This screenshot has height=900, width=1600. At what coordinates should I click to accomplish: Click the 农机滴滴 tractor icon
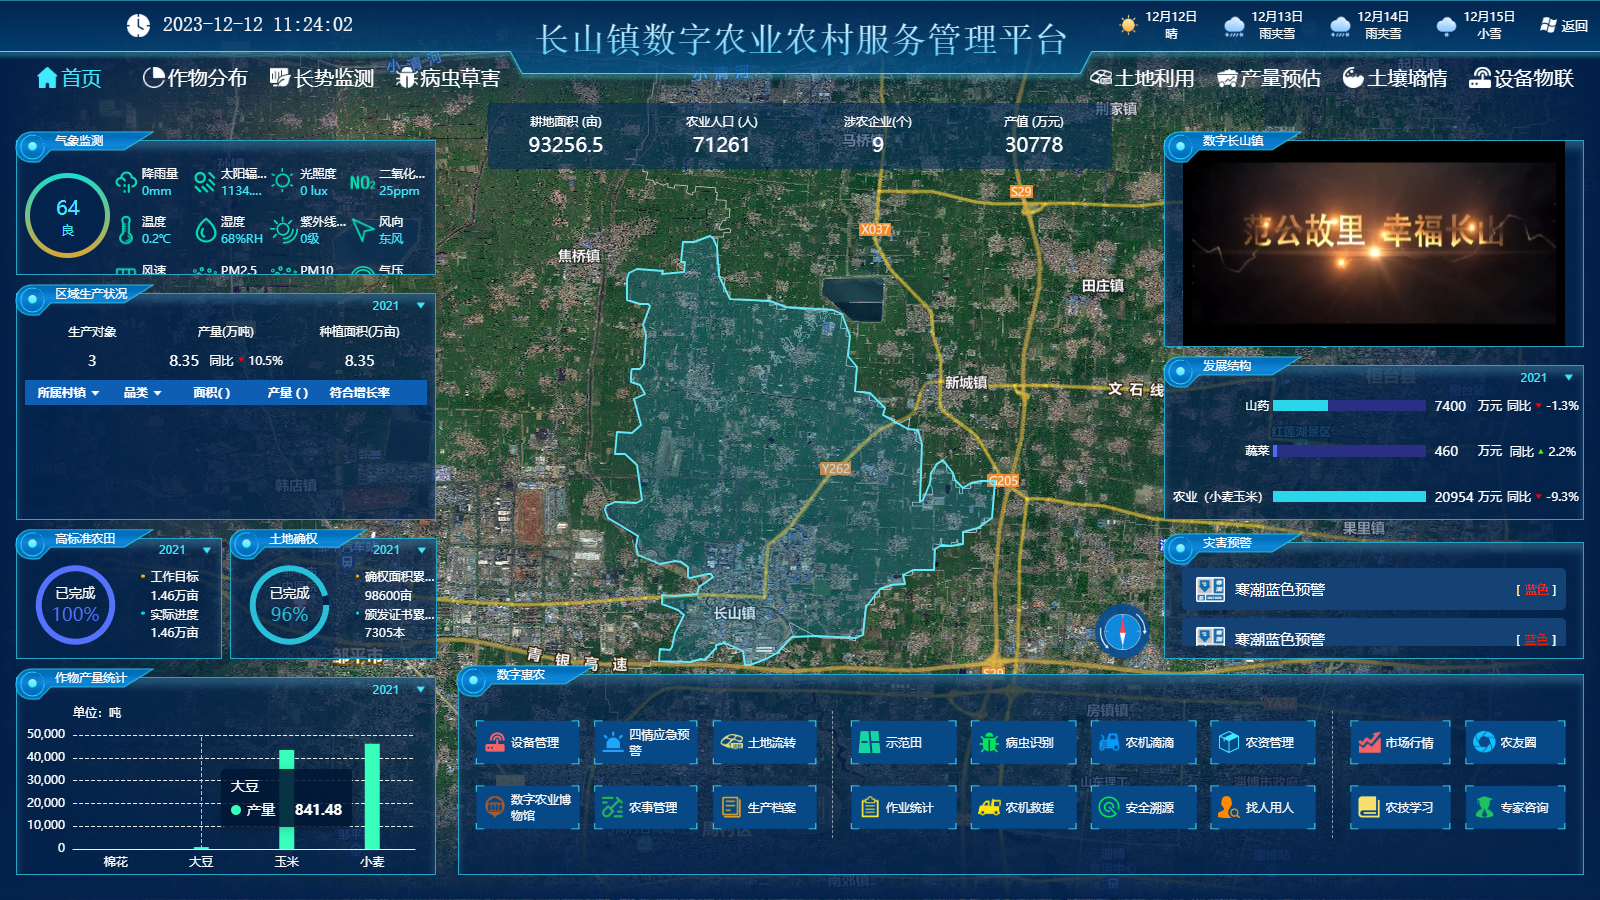pos(1109,743)
